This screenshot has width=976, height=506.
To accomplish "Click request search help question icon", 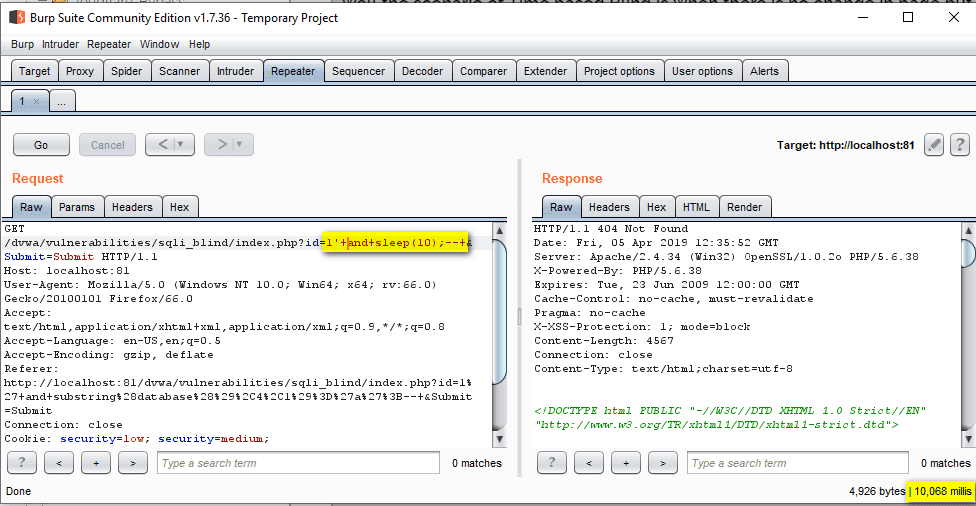I will (22, 463).
